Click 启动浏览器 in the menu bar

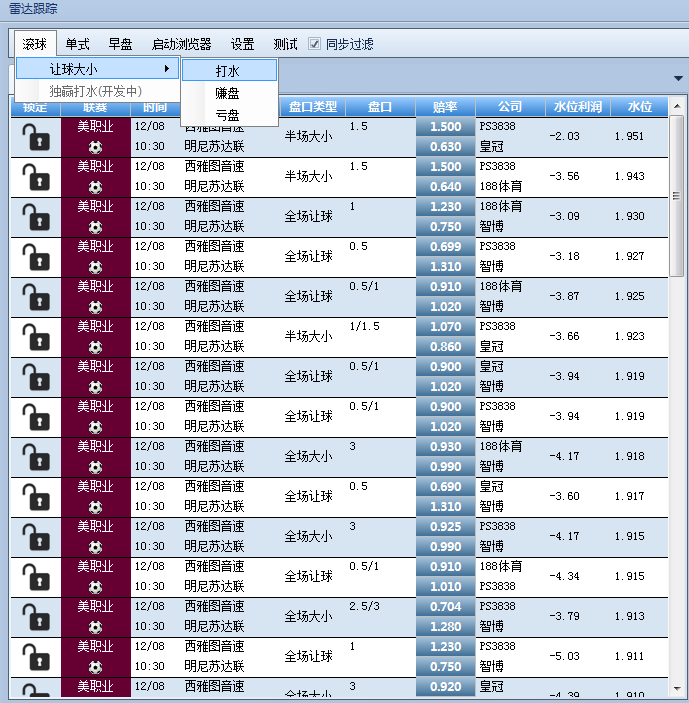click(182, 44)
